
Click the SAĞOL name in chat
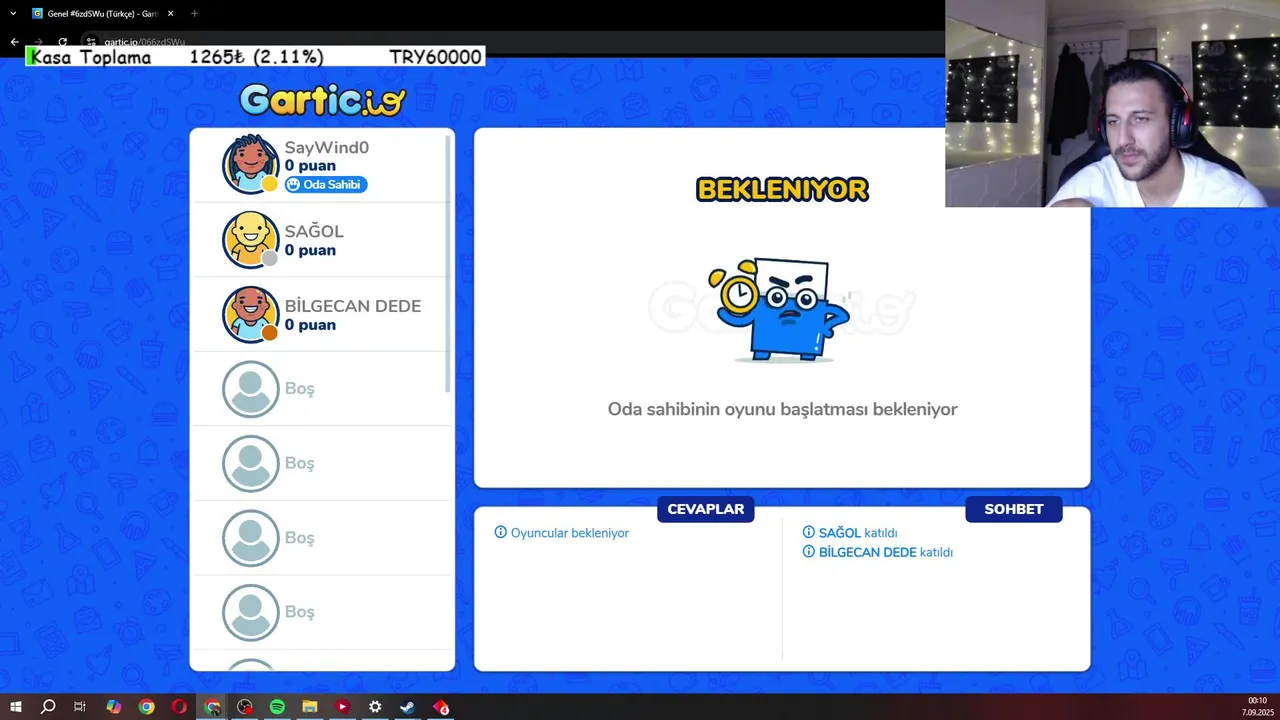840,533
